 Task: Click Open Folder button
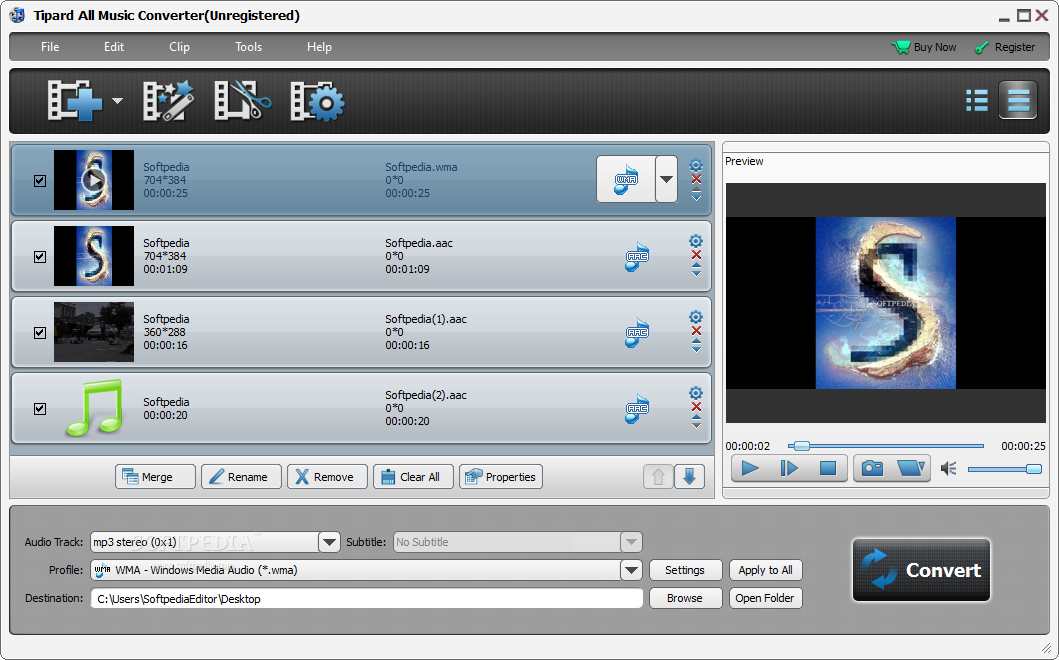click(x=765, y=599)
